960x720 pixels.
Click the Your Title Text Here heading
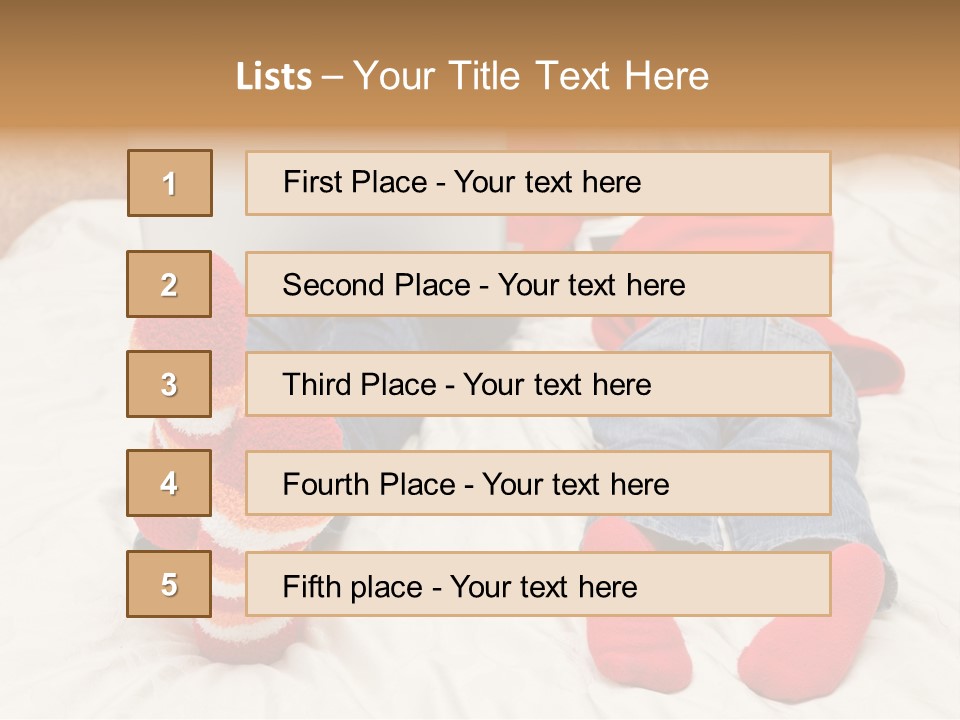coord(531,77)
